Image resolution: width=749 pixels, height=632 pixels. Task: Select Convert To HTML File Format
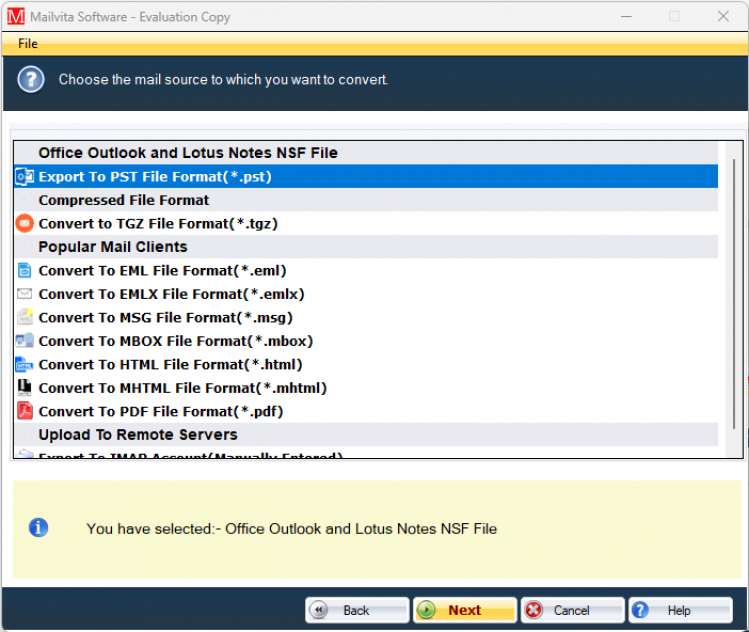[366, 364]
